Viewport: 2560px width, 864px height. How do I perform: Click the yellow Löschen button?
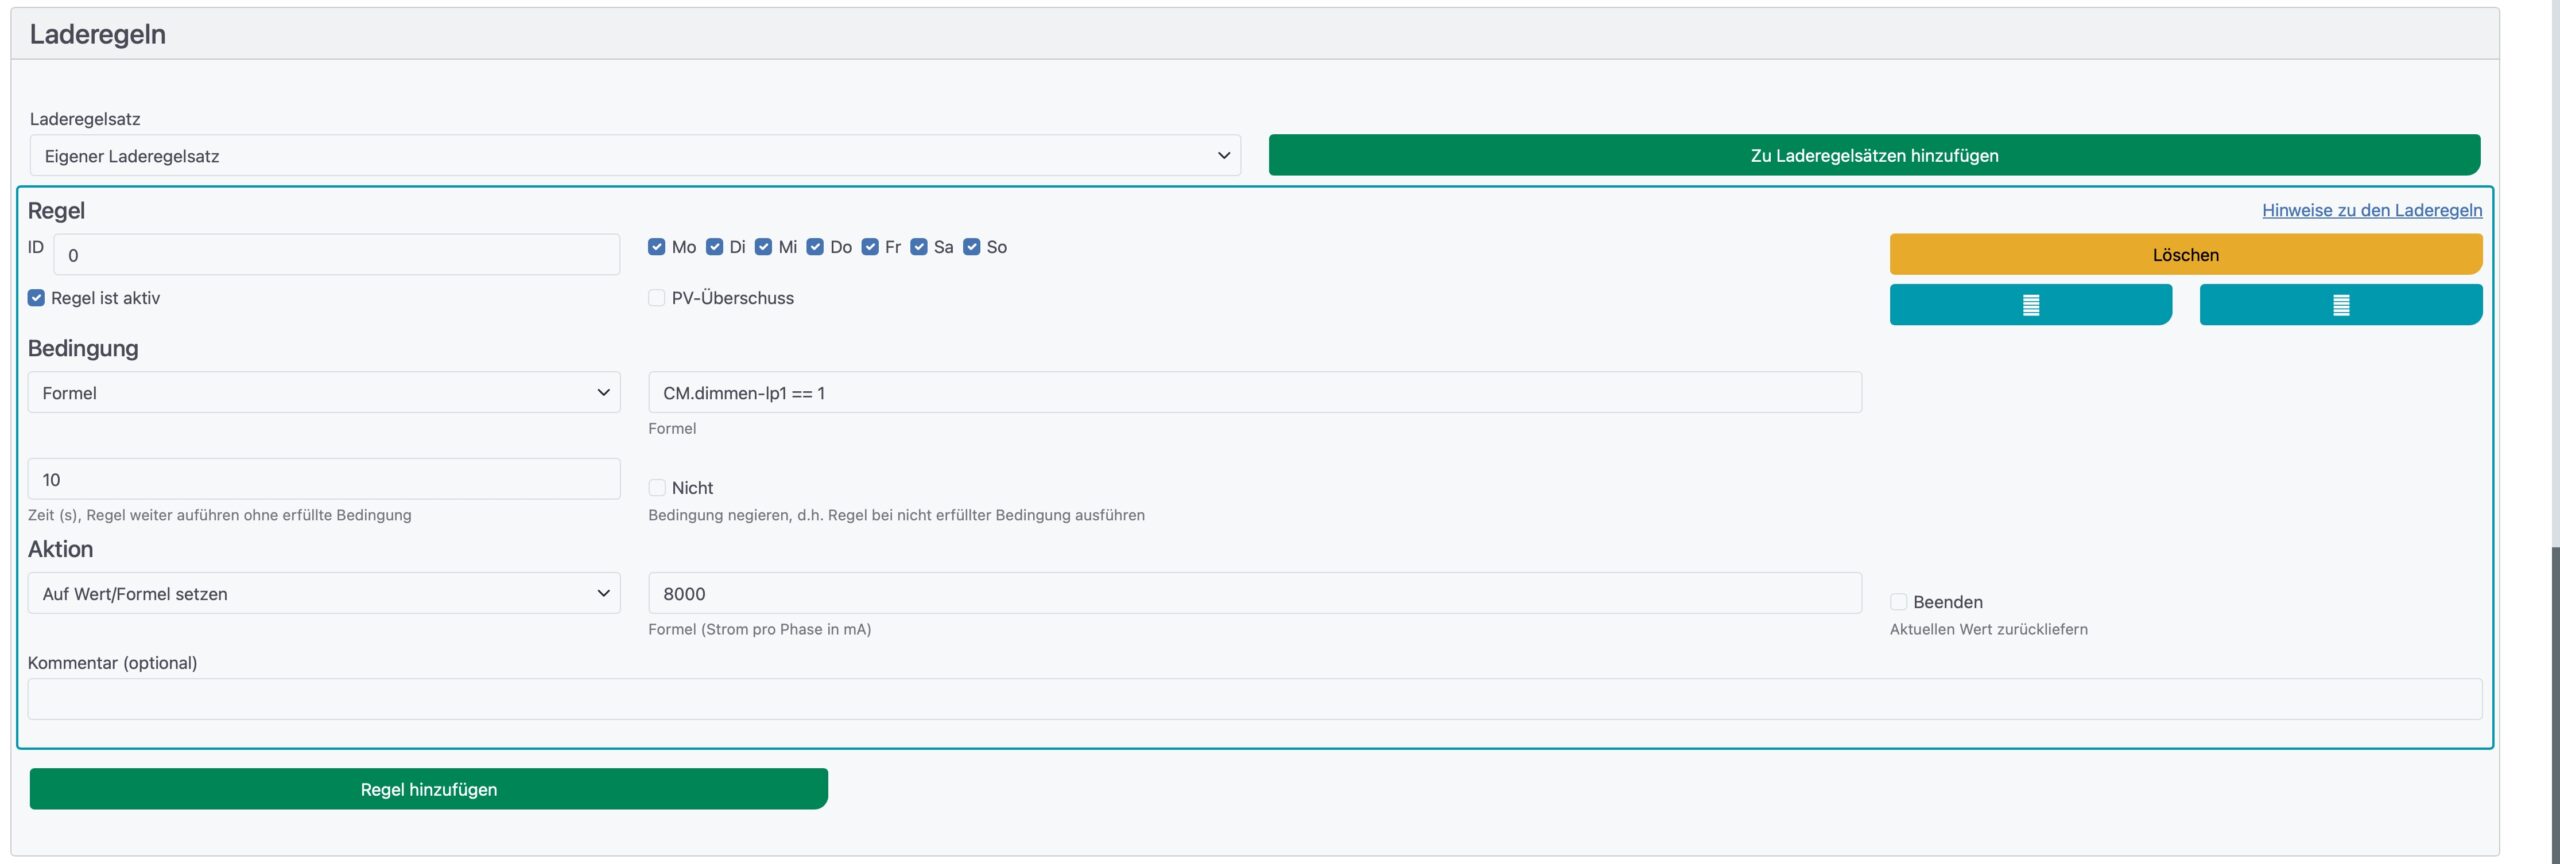coord(2185,255)
